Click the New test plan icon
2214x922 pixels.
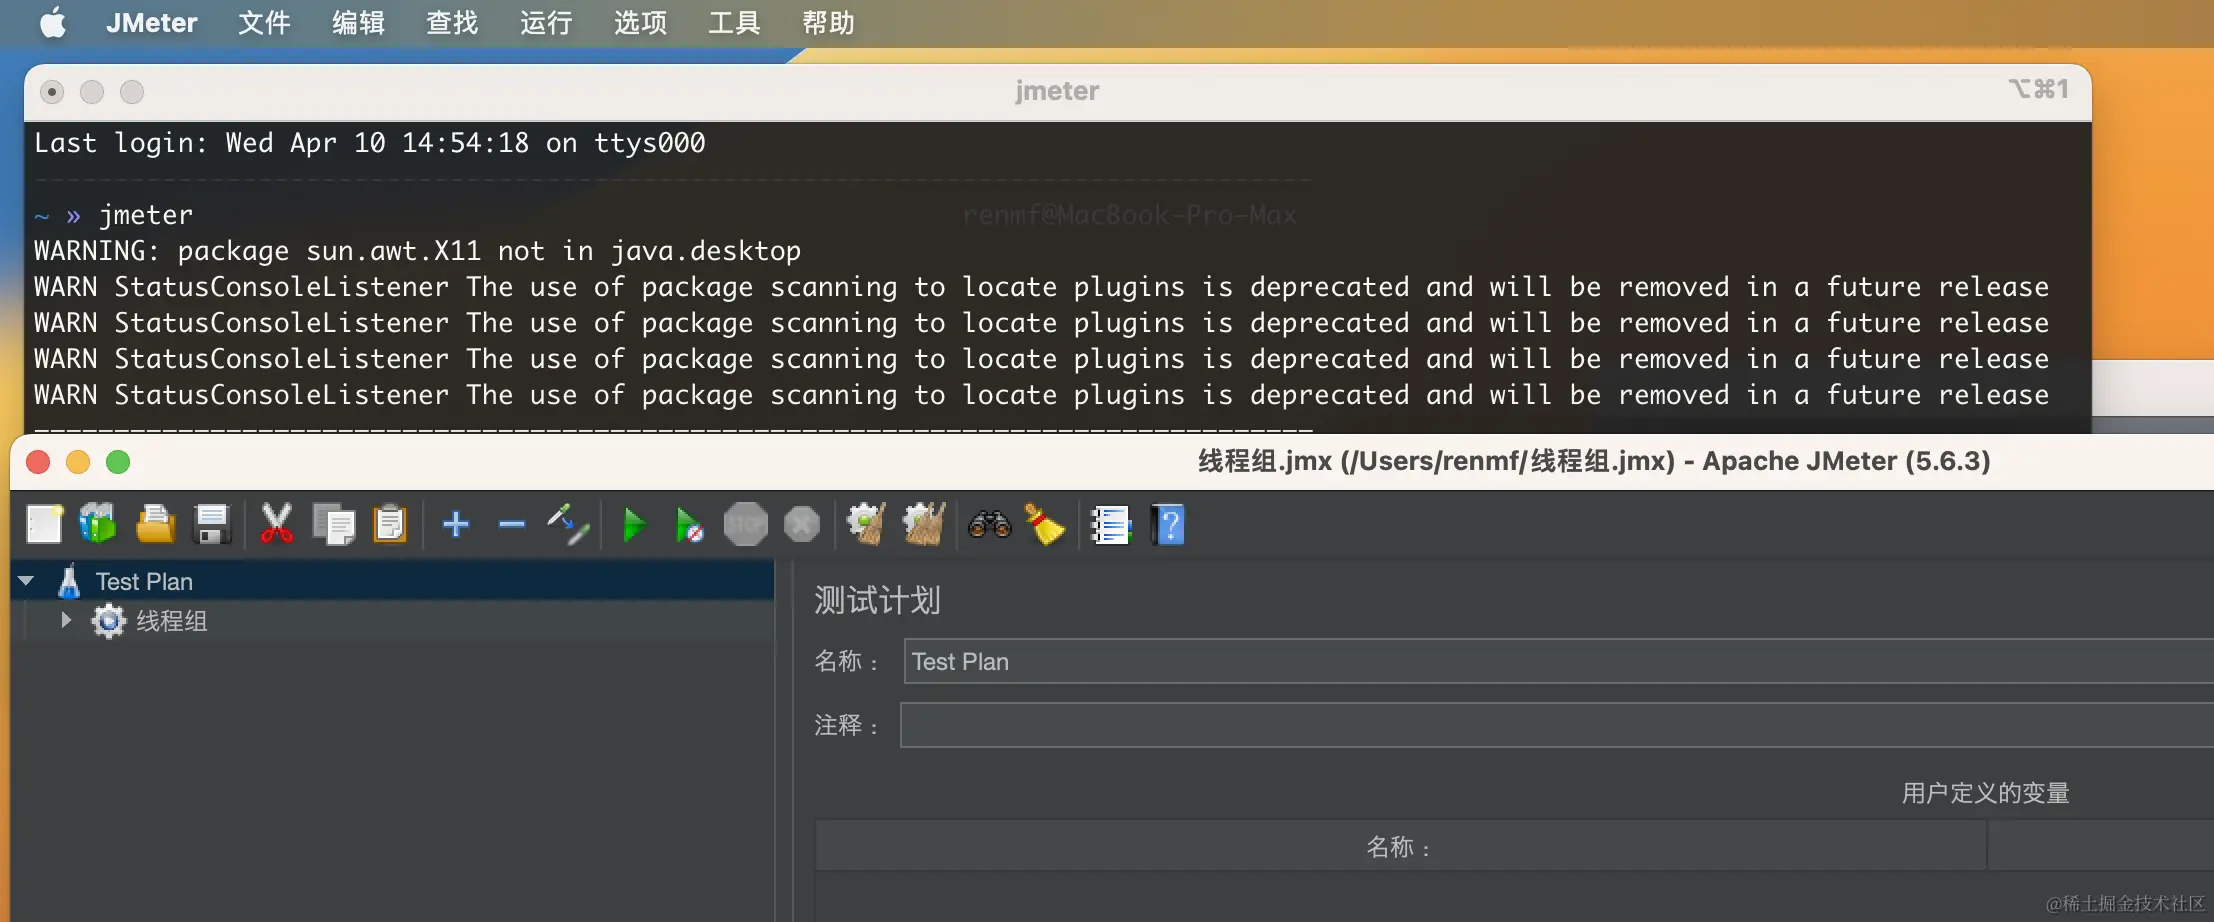(44, 524)
